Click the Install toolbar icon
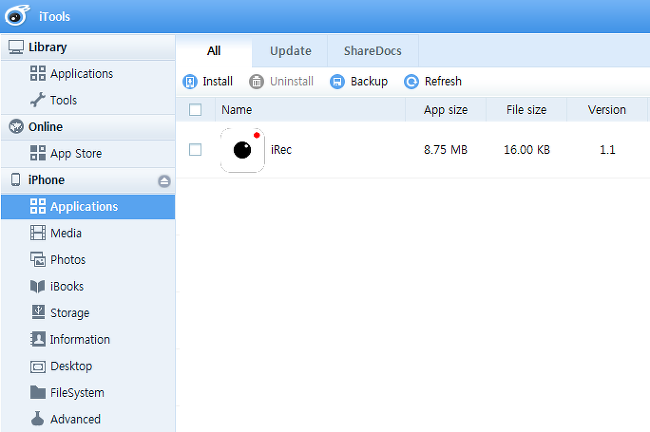The width and height of the screenshot is (650, 432). click(x=190, y=81)
